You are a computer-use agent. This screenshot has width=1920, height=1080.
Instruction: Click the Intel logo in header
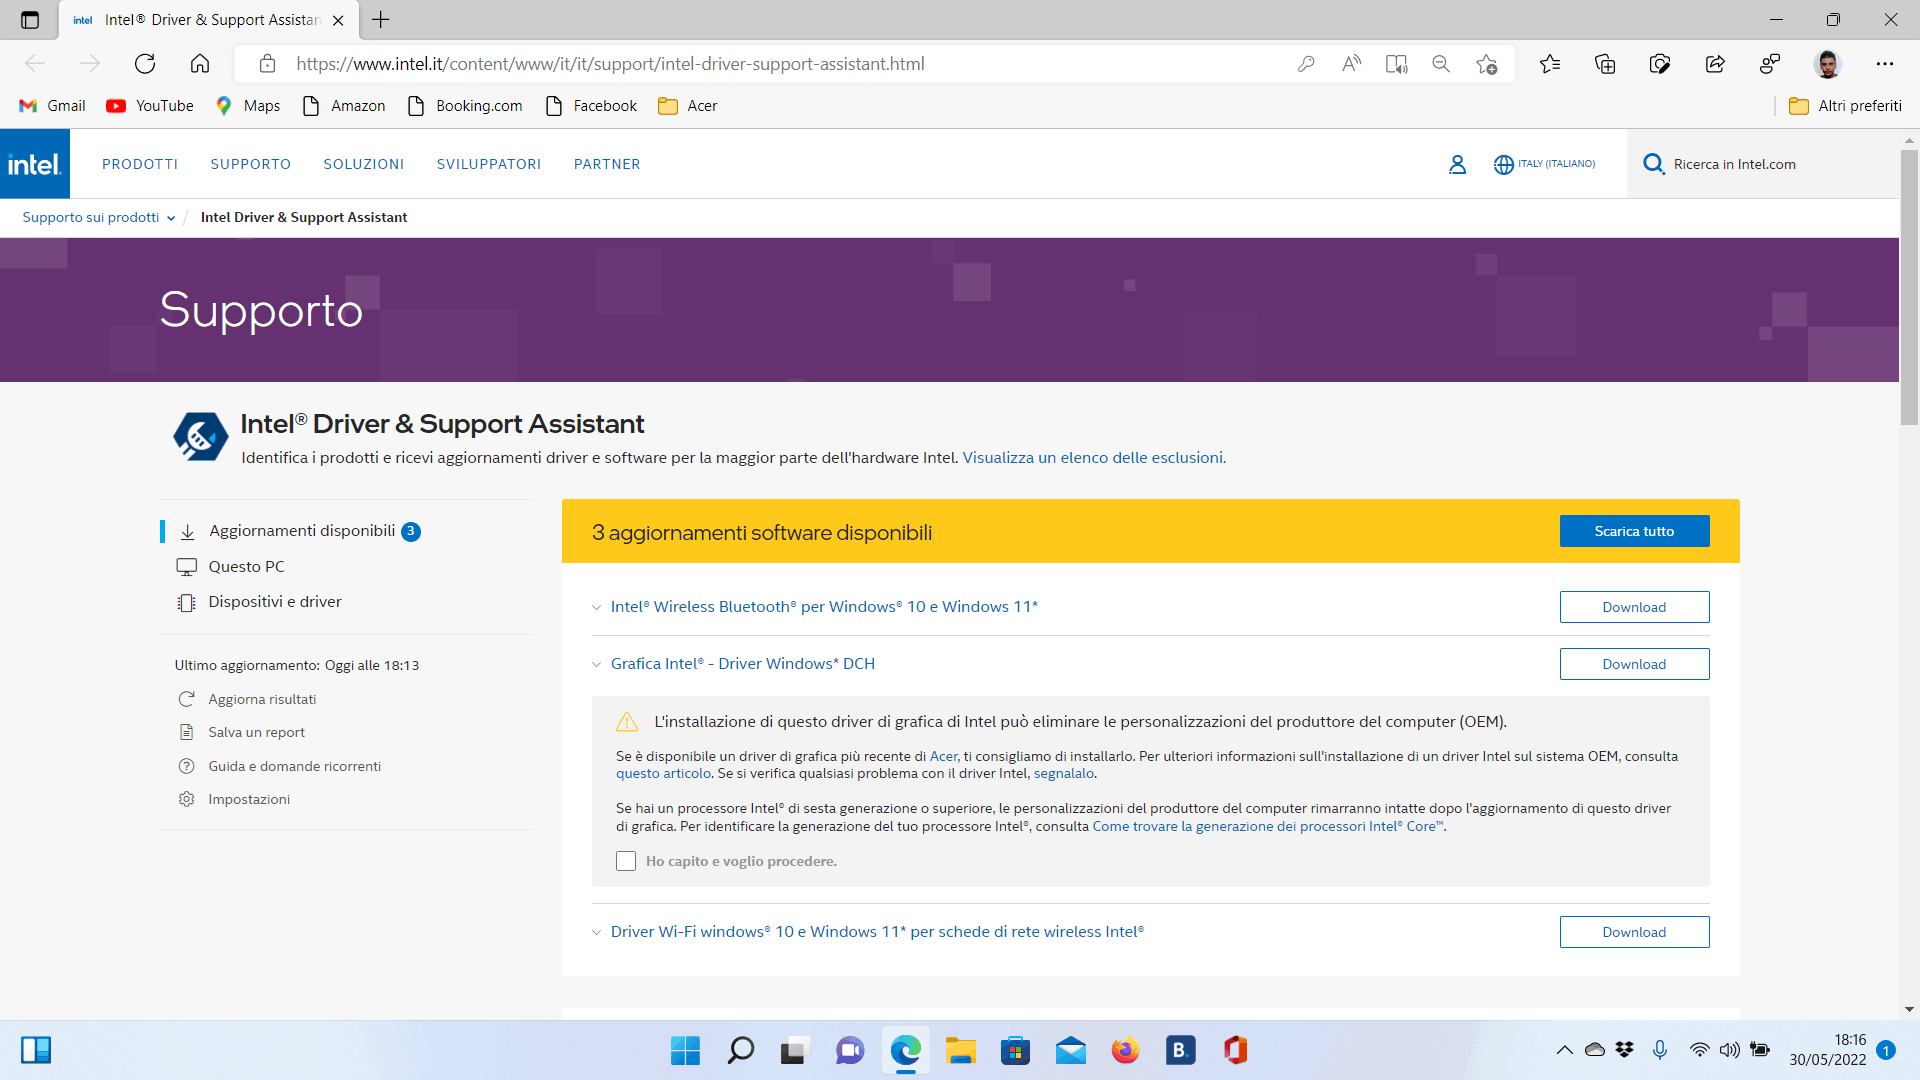[x=35, y=164]
